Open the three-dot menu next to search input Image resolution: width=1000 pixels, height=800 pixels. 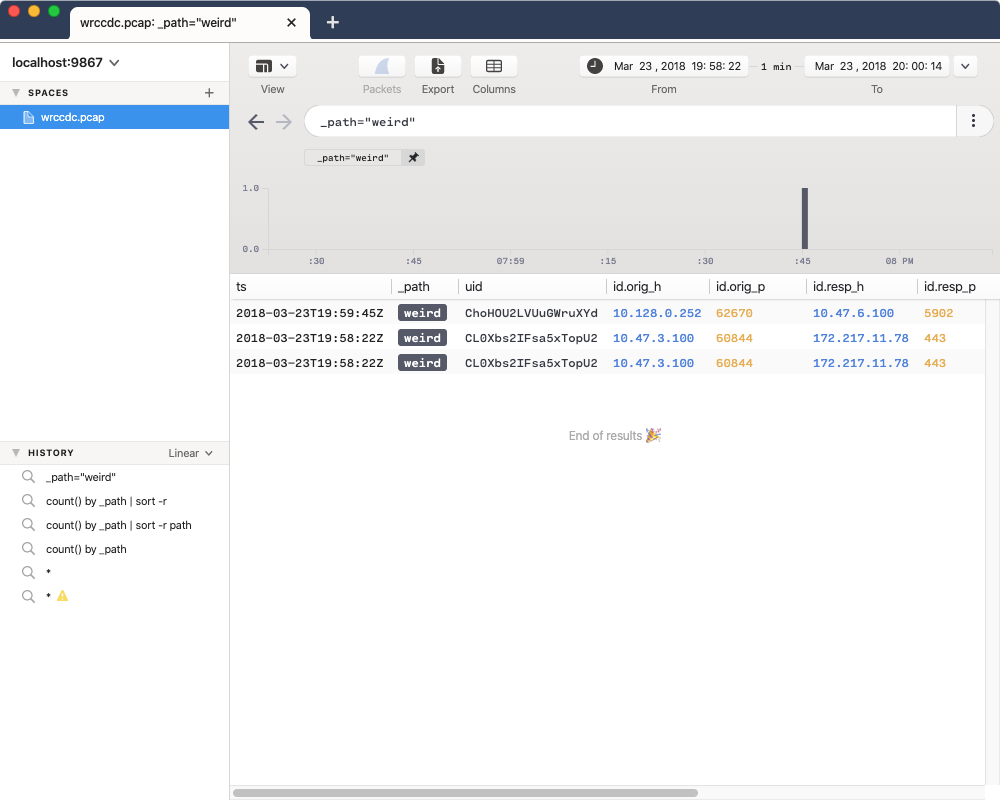(x=973, y=120)
